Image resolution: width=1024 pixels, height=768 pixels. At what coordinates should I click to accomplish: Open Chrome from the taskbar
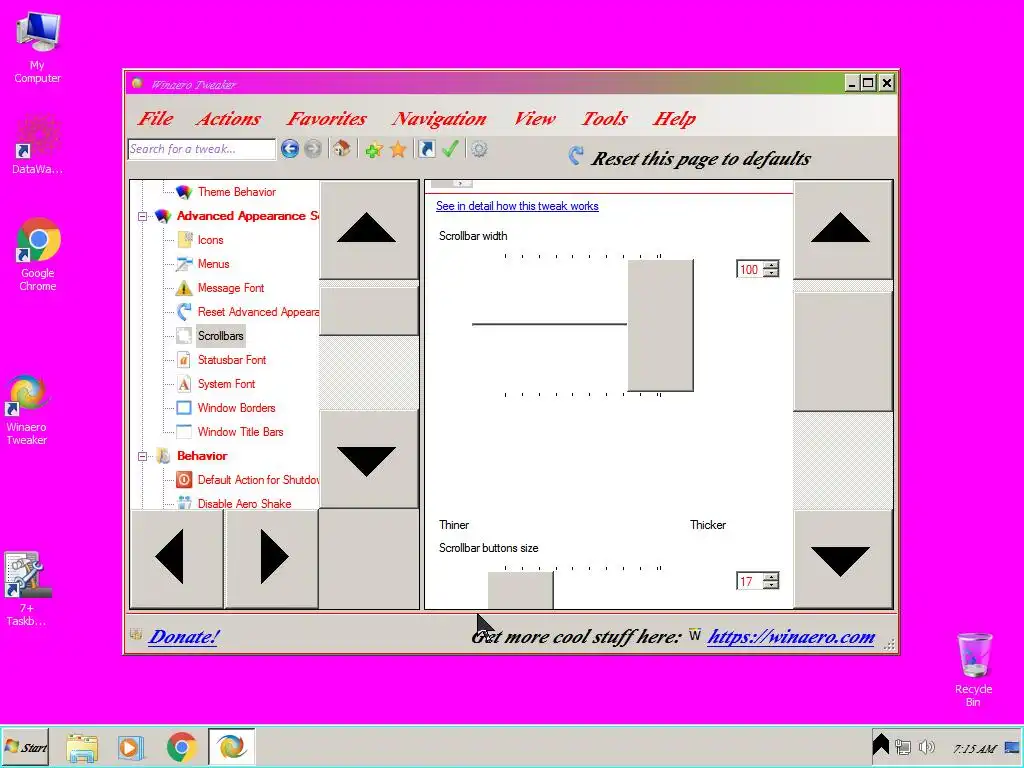tap(182, 747)
